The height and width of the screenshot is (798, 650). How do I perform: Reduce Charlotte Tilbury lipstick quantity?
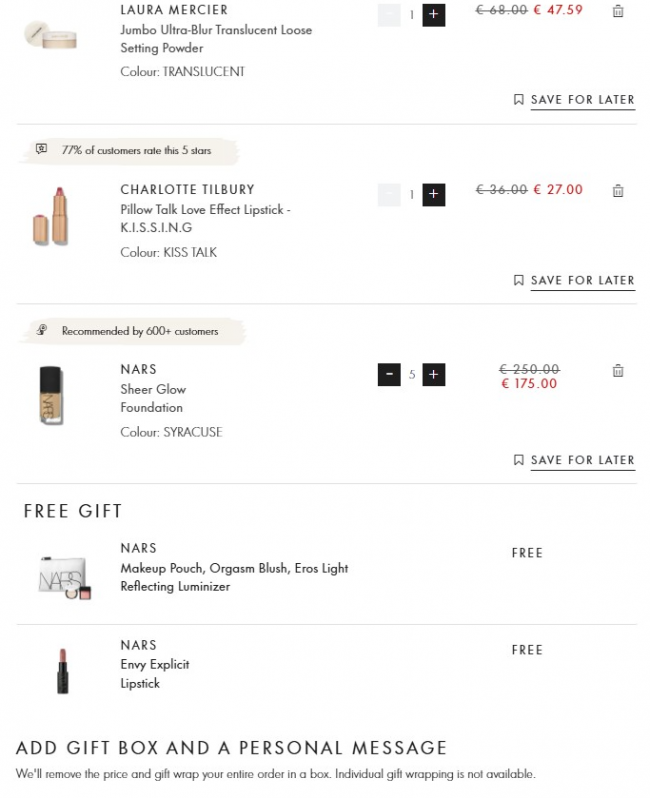(389, 194)
